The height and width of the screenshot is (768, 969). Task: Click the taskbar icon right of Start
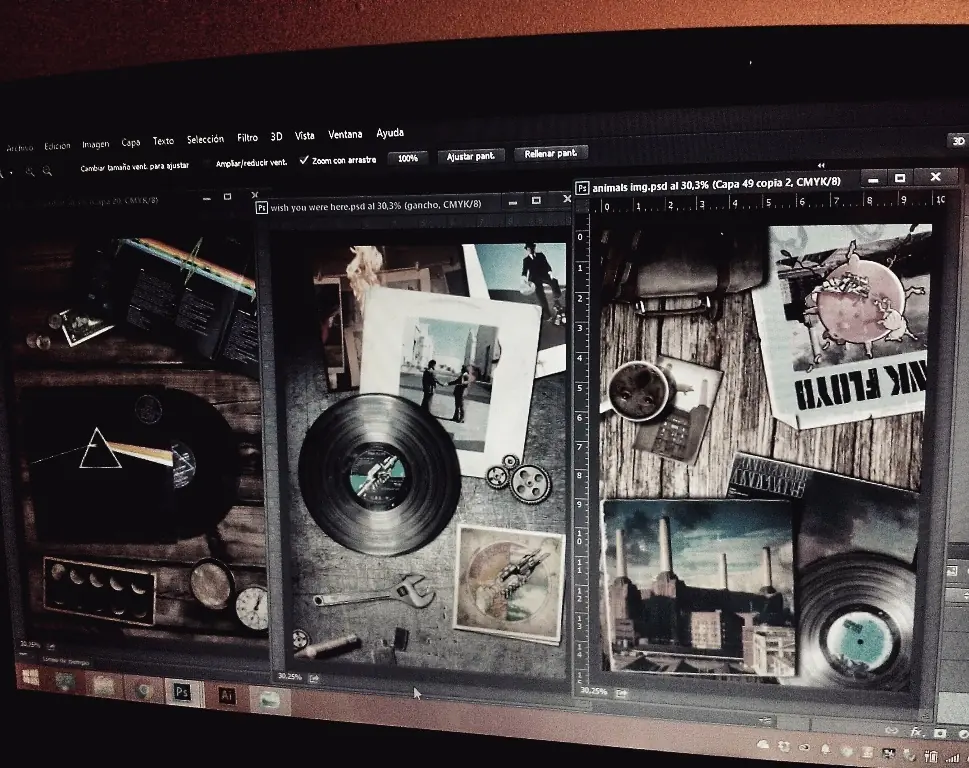[x=65, y=681]
